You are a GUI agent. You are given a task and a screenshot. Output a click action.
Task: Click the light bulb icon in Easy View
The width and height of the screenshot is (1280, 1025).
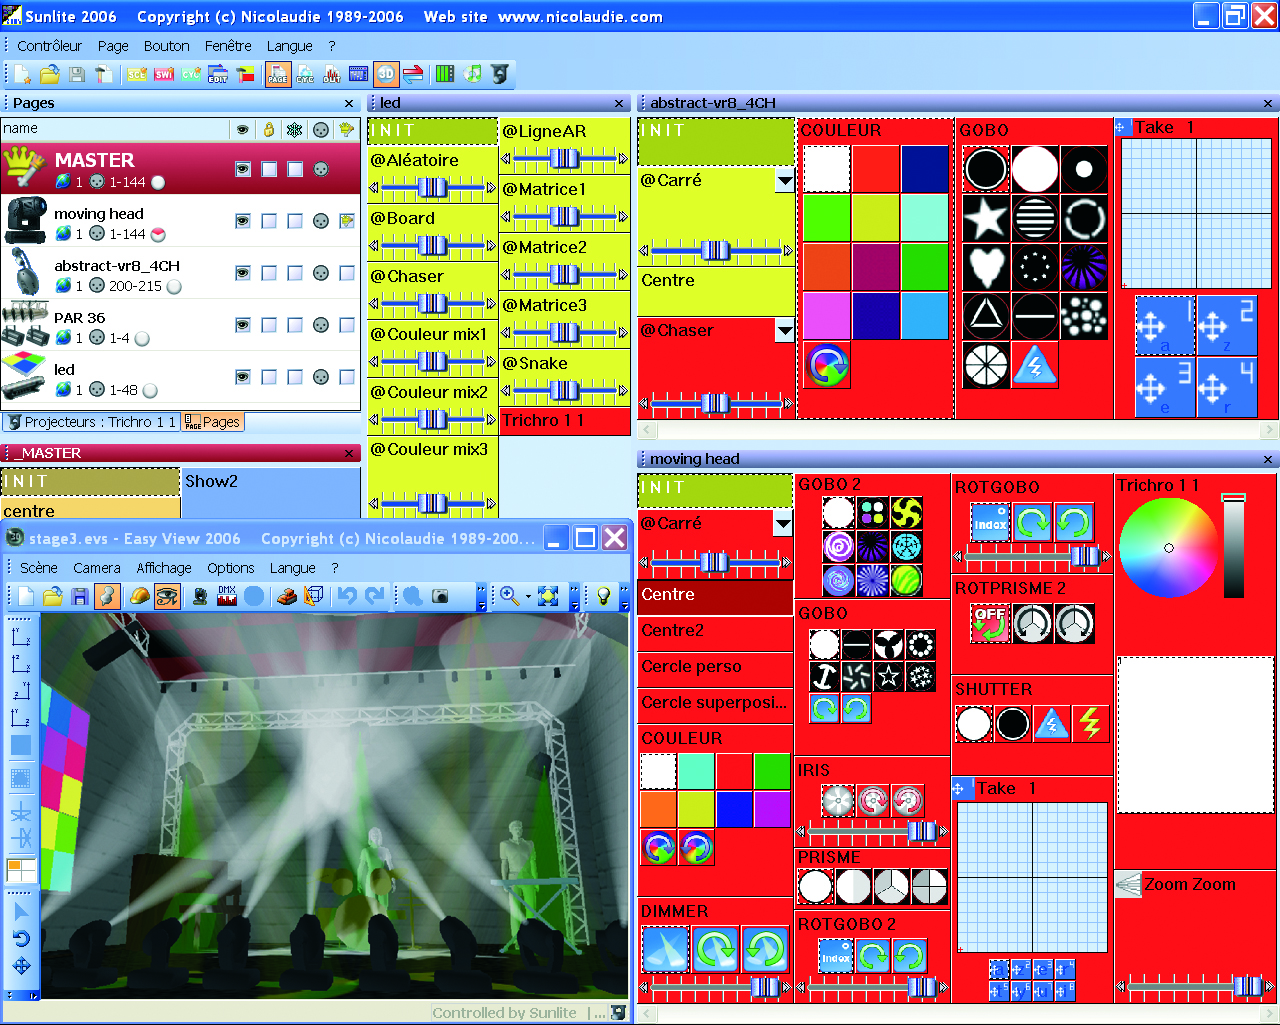click(x=603, y=597)
